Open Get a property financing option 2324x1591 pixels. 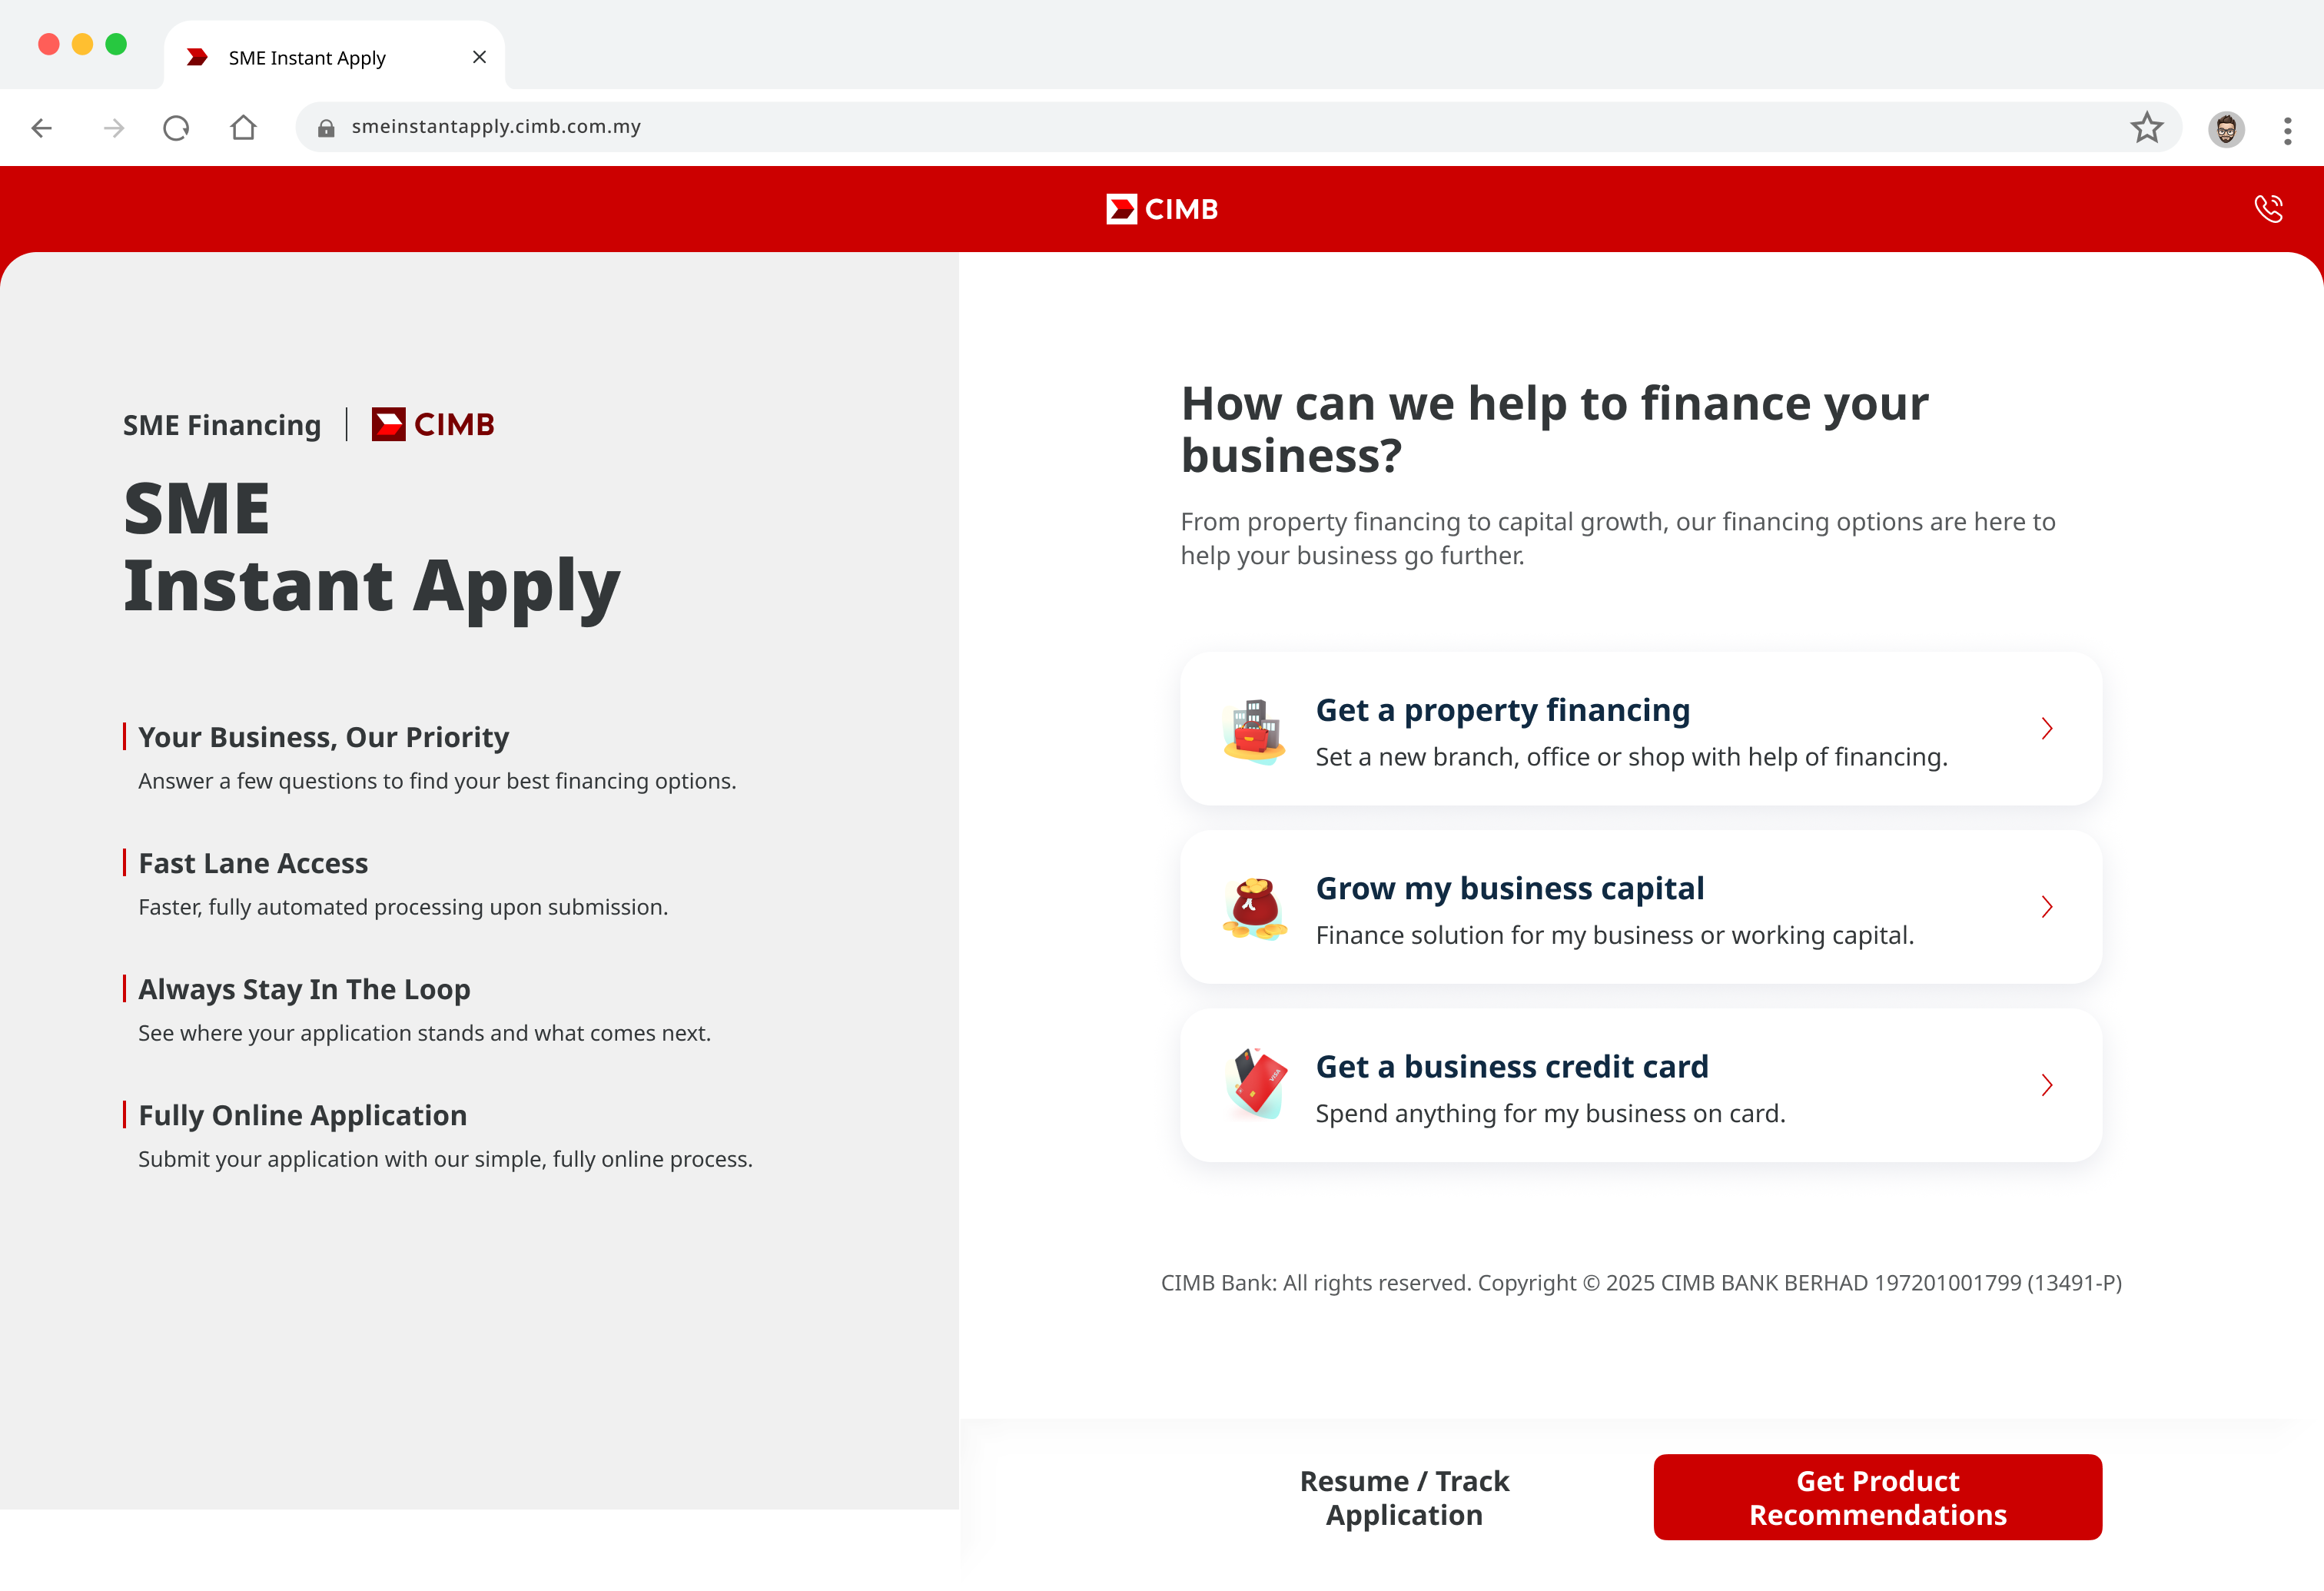[1641, 729]
